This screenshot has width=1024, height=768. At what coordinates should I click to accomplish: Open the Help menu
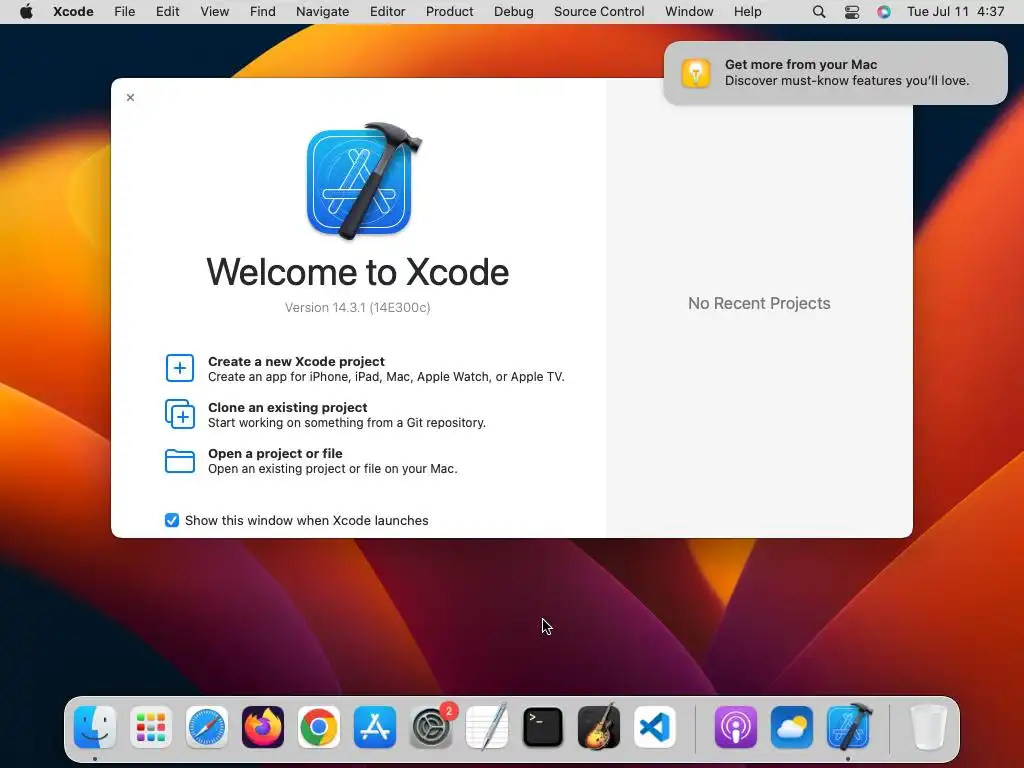[x=747, y=12]
